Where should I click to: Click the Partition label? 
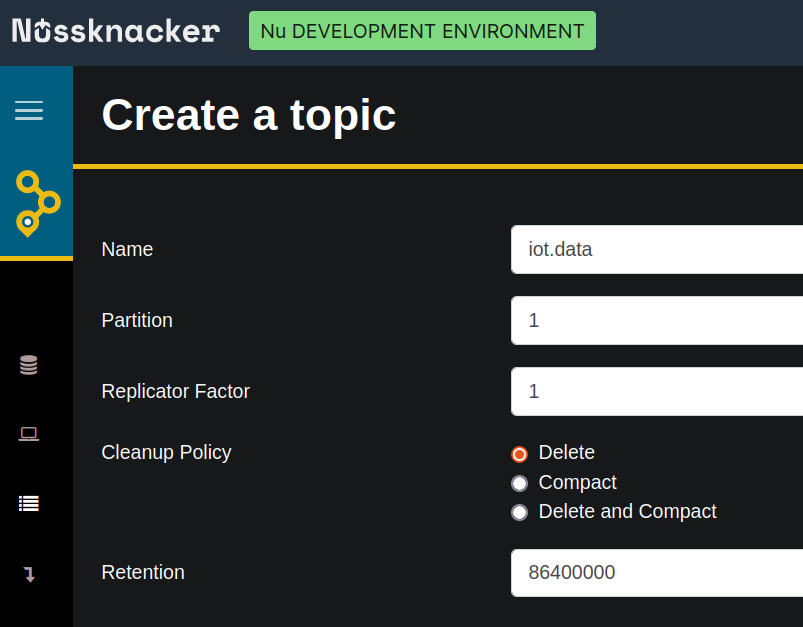(x=137, y=320)
